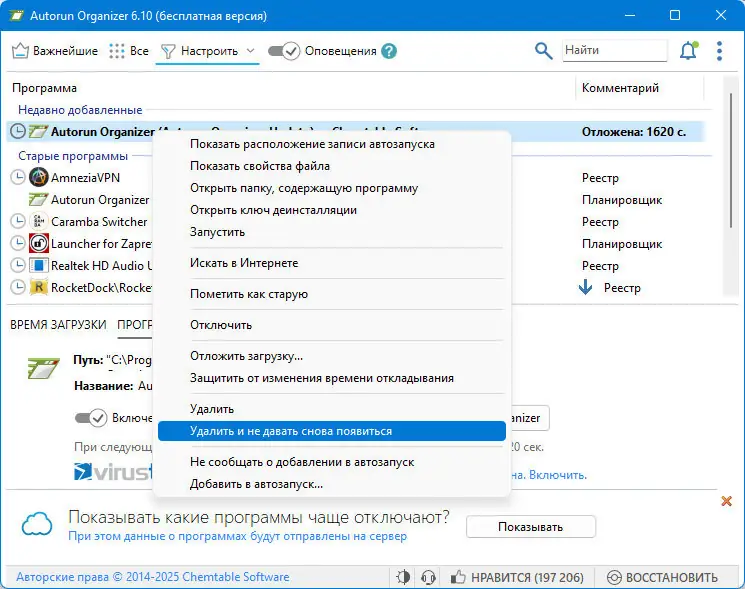Open the Оповещения help question icon
This screenshot has height=589, width=745.
click(389, 51)
